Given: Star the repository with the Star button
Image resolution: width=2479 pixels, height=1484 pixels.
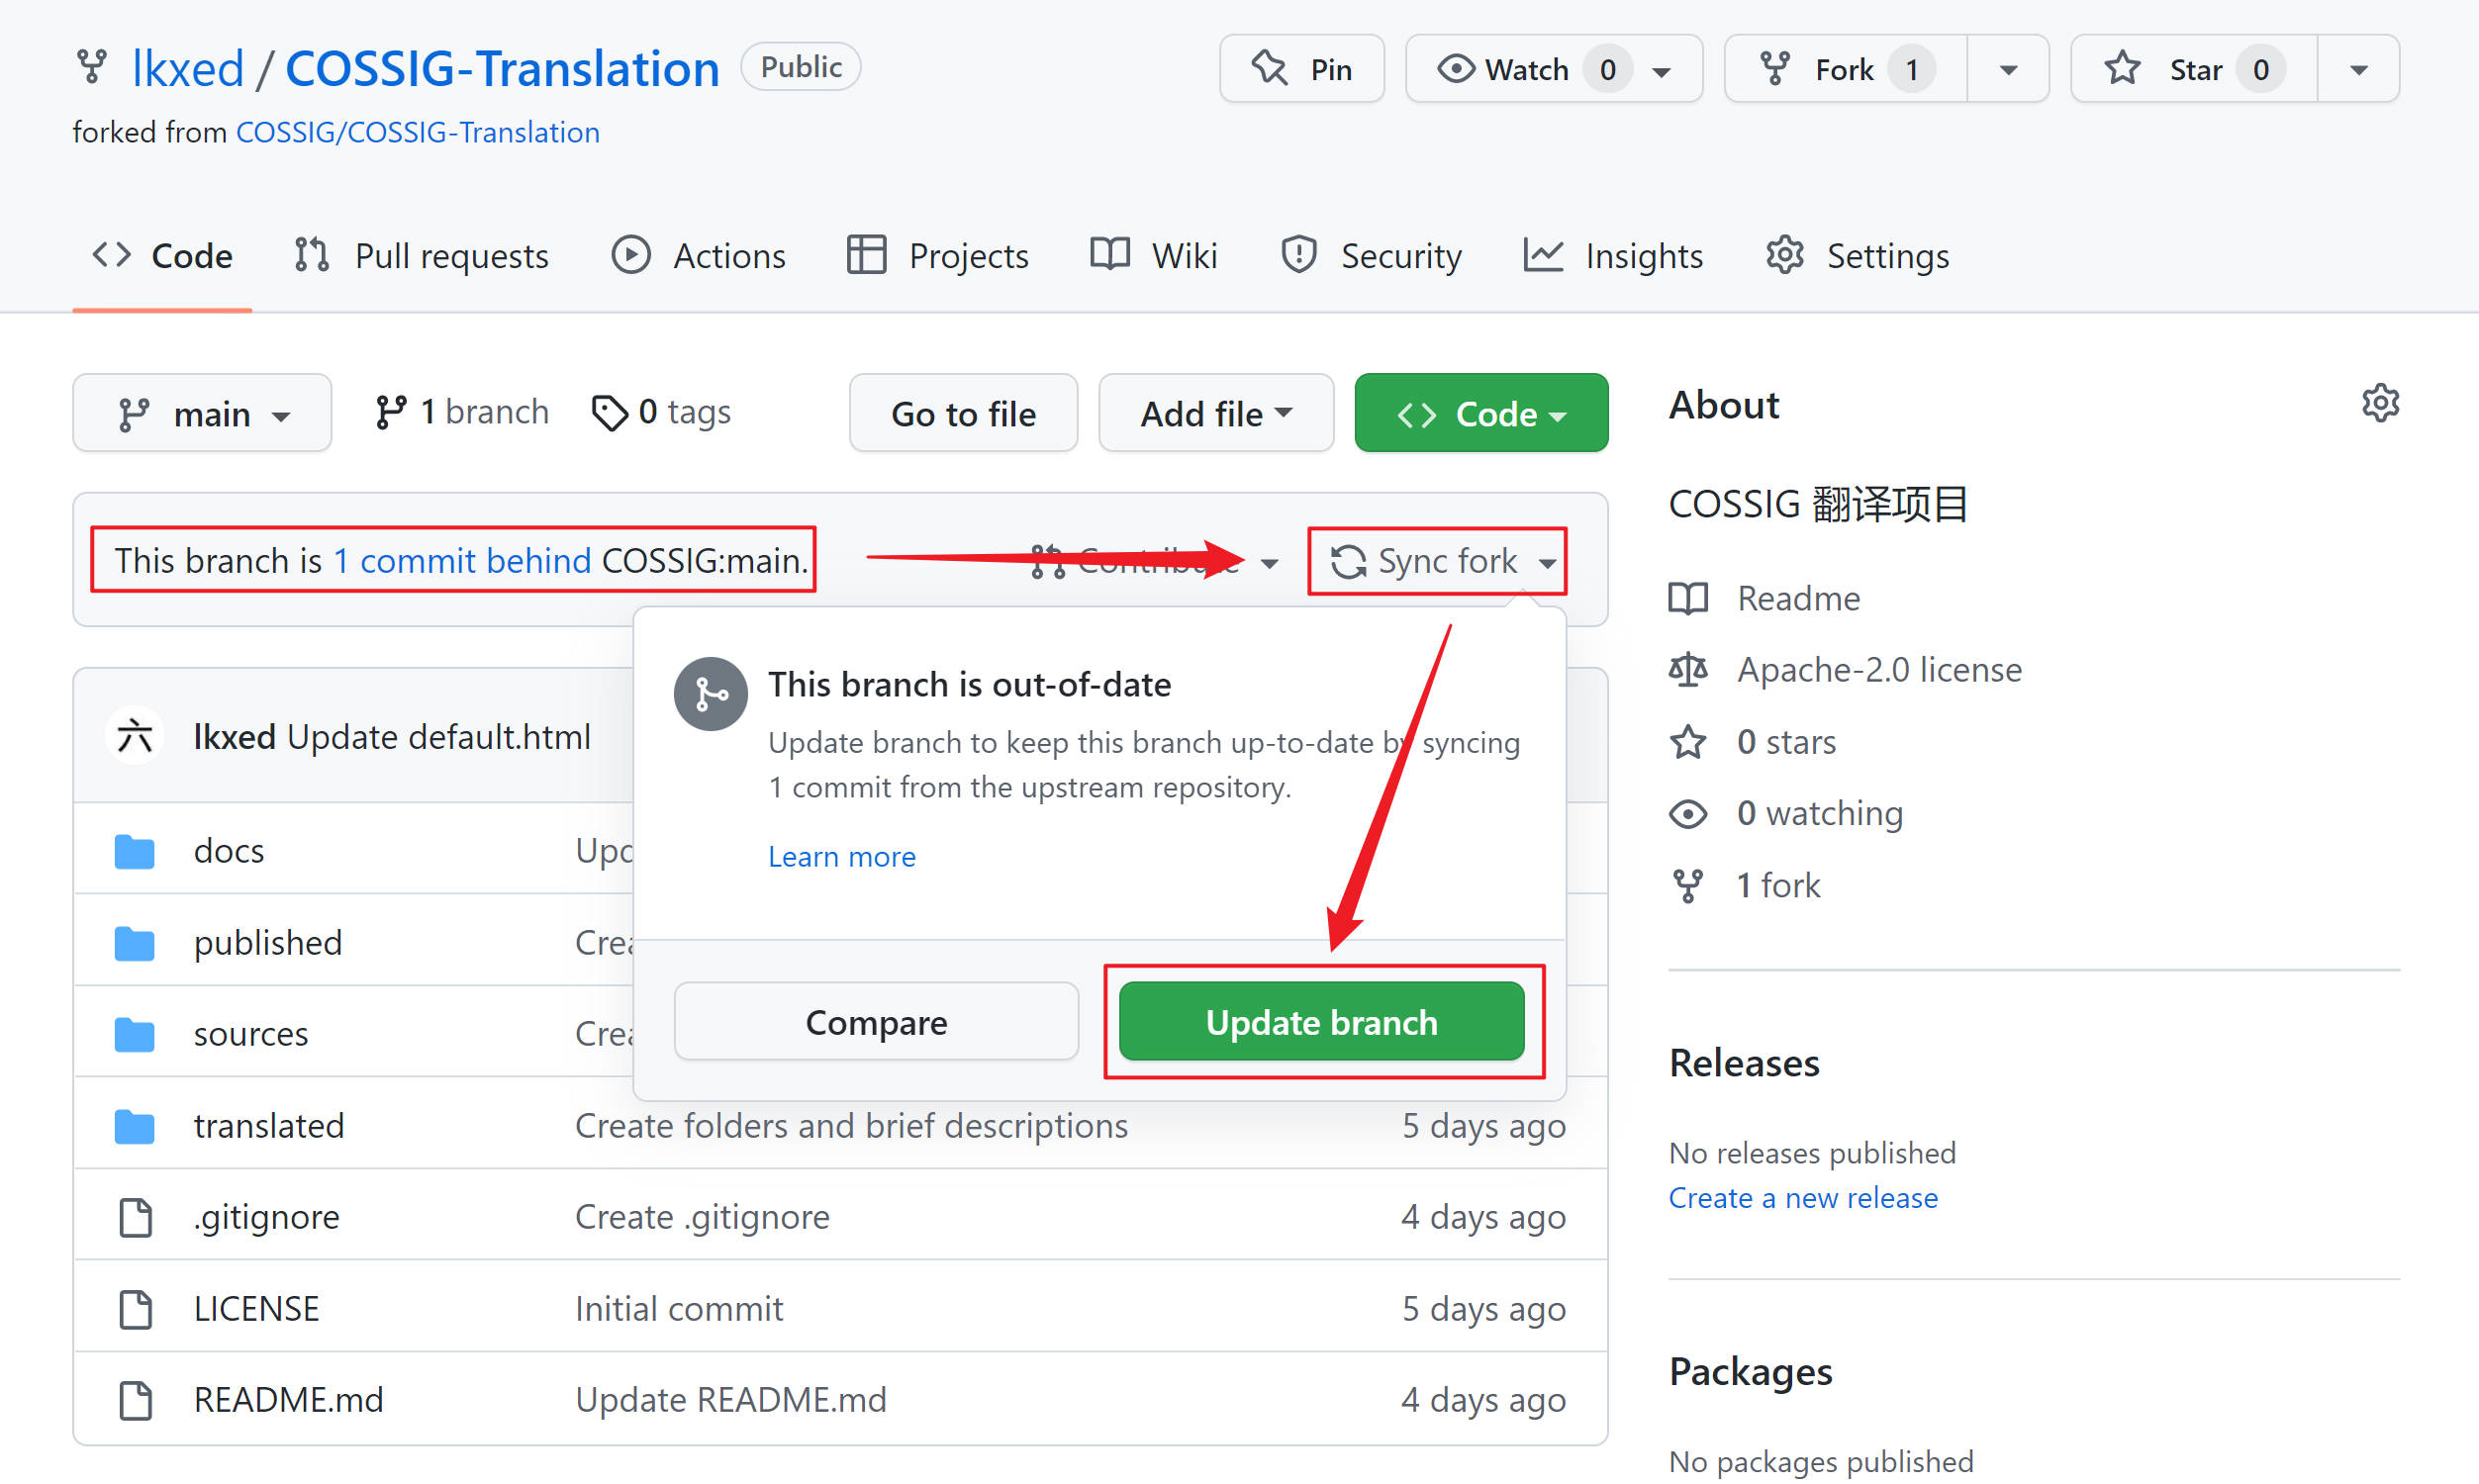Looking at the screenshot, I should point(2194,68).
